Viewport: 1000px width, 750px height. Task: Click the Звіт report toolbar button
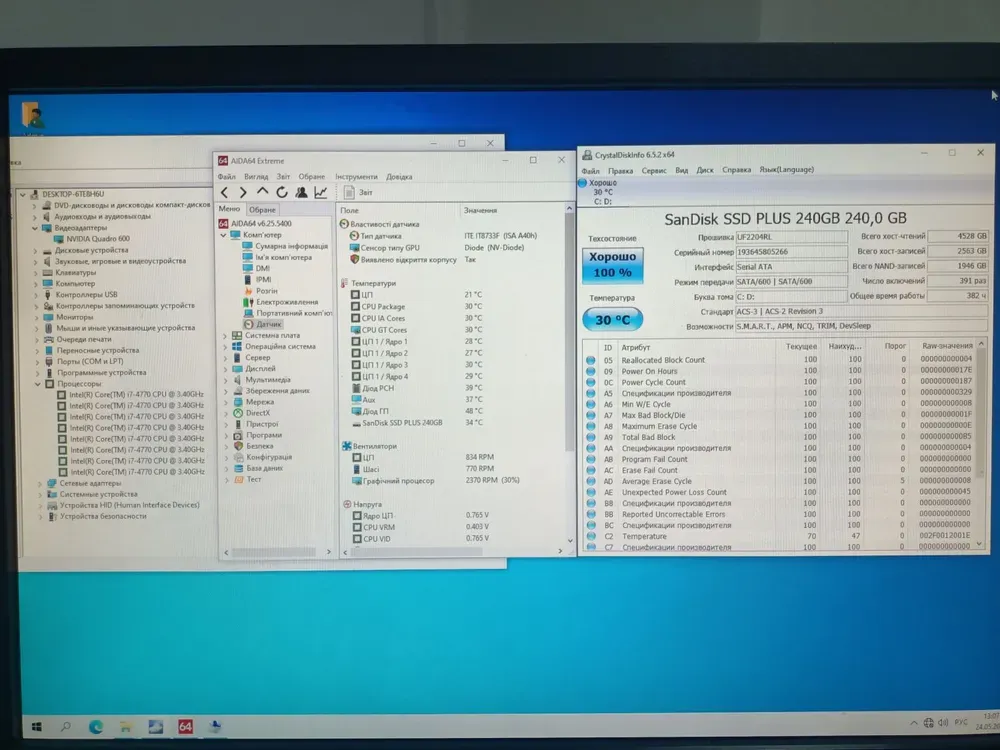[x=358, y=192]
